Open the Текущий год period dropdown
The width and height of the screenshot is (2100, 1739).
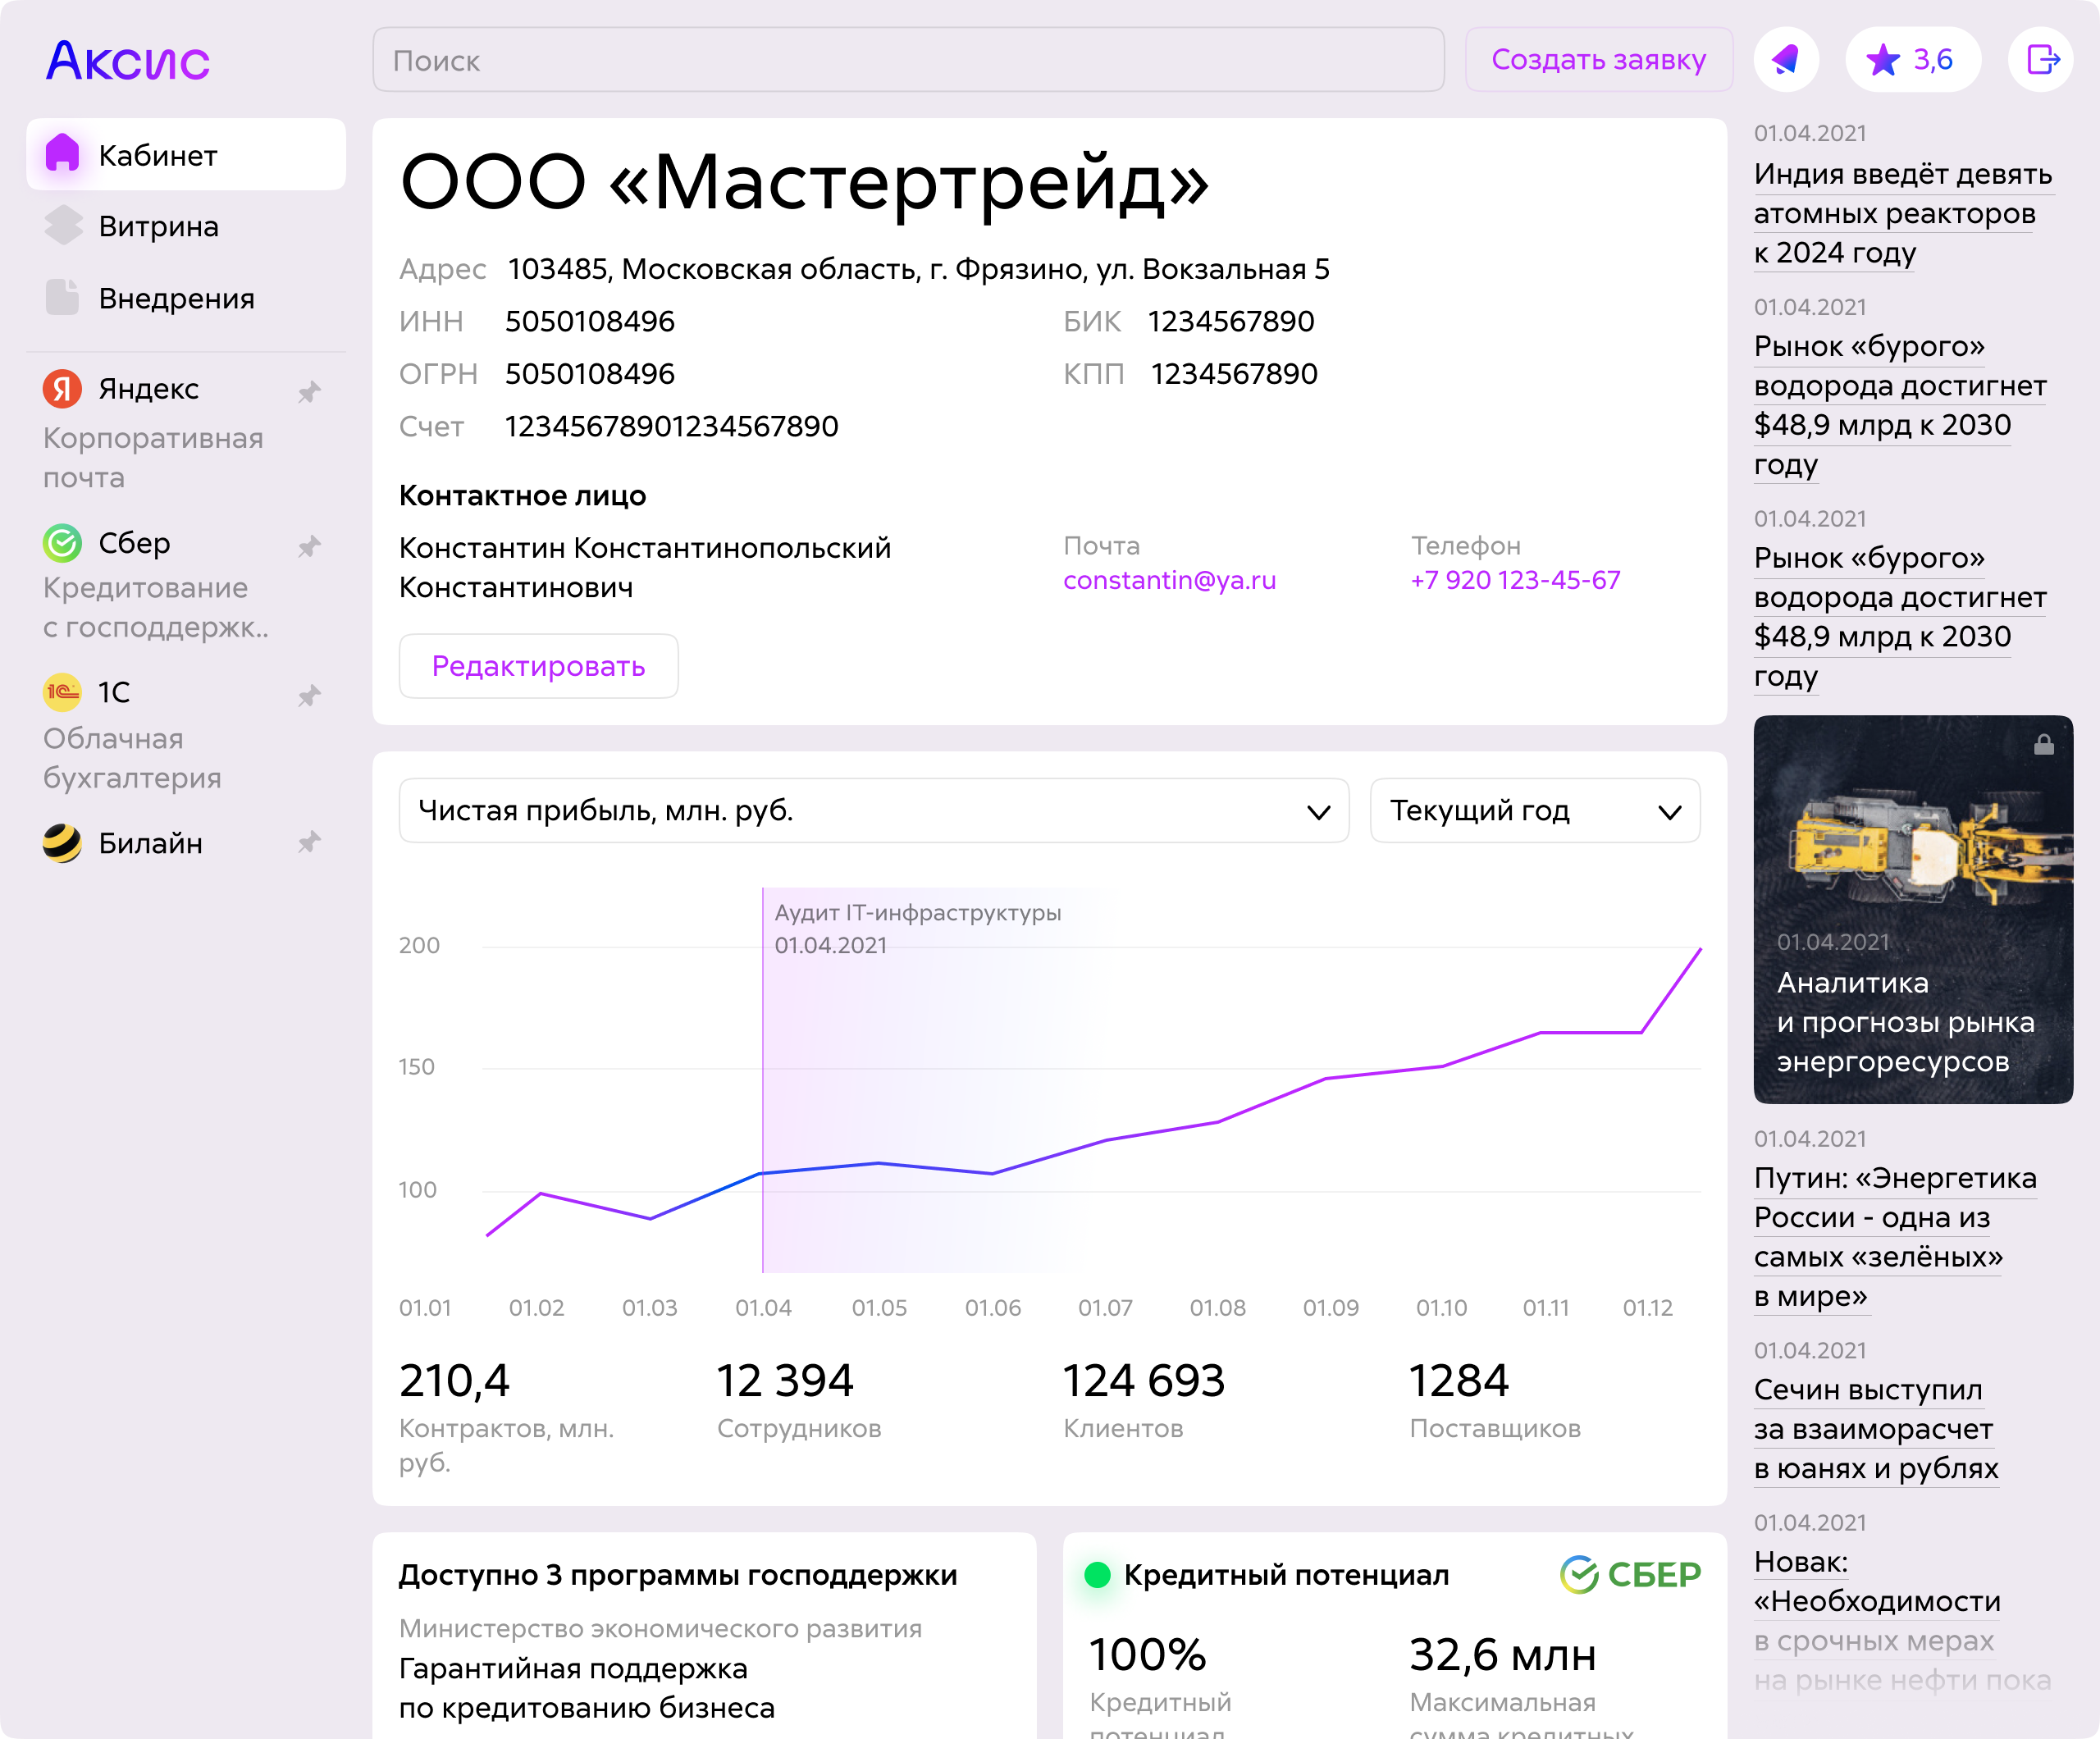1534,810
